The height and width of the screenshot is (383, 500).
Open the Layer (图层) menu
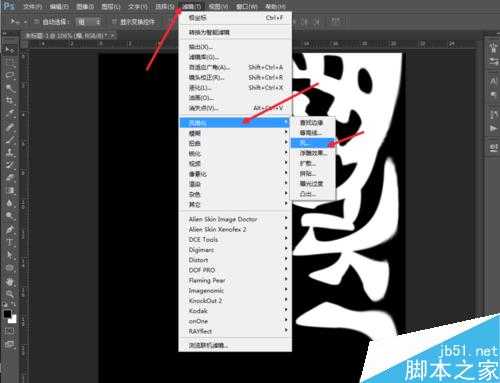pos(111,6)
